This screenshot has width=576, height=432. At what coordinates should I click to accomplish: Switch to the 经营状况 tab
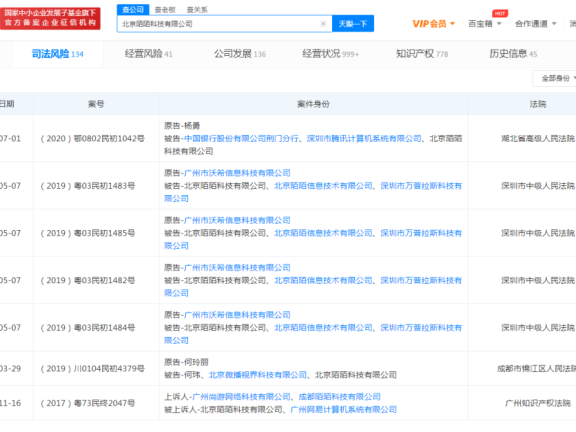331,54
